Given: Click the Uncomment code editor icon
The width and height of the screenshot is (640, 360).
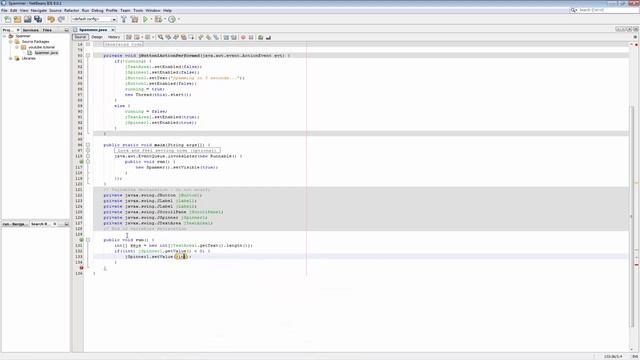Looking at the screenshot, I should [268, 37].
